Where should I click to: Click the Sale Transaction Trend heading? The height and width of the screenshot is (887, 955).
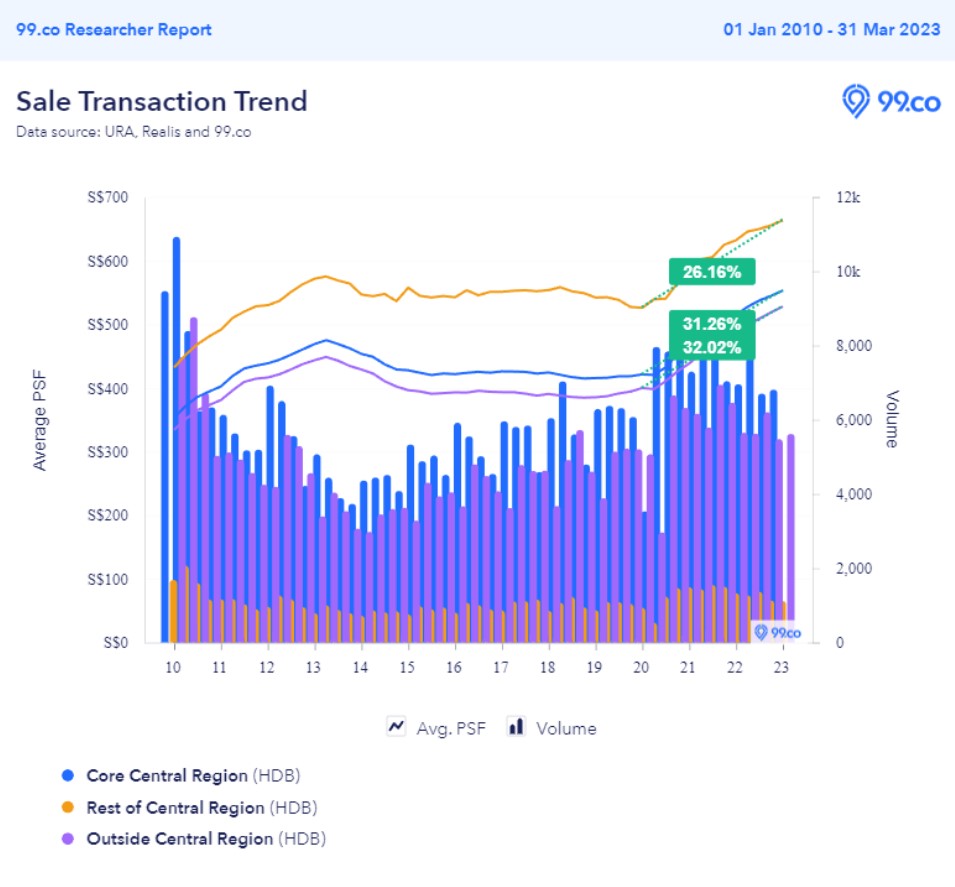tap(161, 101)
